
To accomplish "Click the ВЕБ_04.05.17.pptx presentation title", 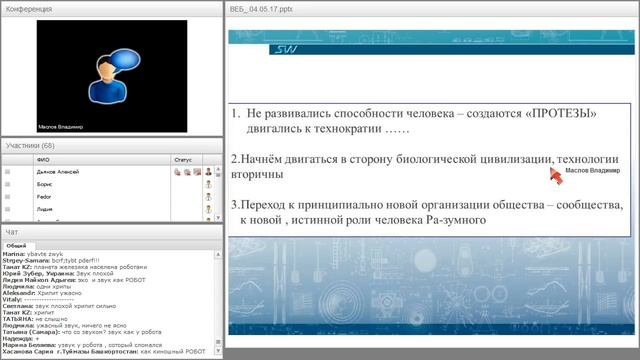I will point(261,9).
